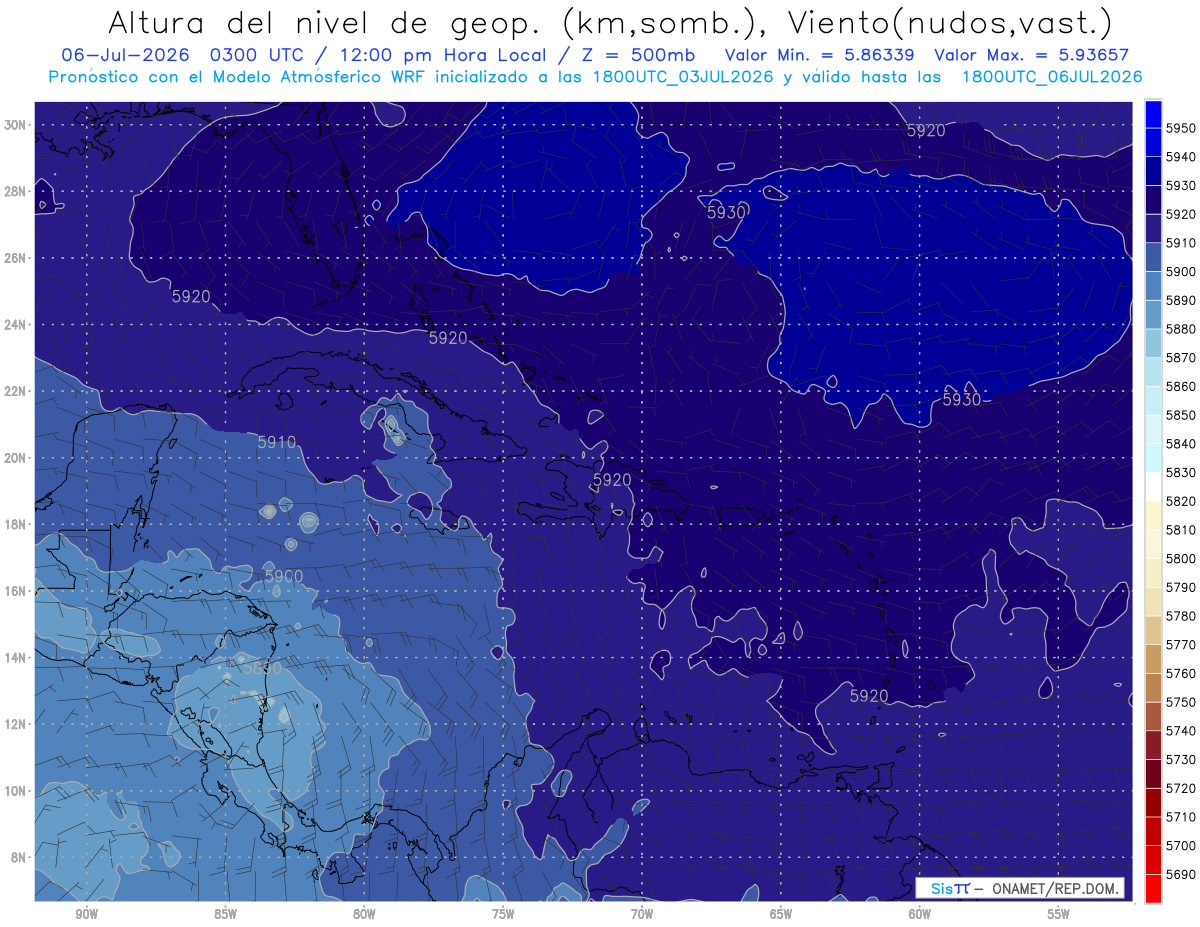
Task: Click the 10N latitude axis label
Action: [15, 791]
